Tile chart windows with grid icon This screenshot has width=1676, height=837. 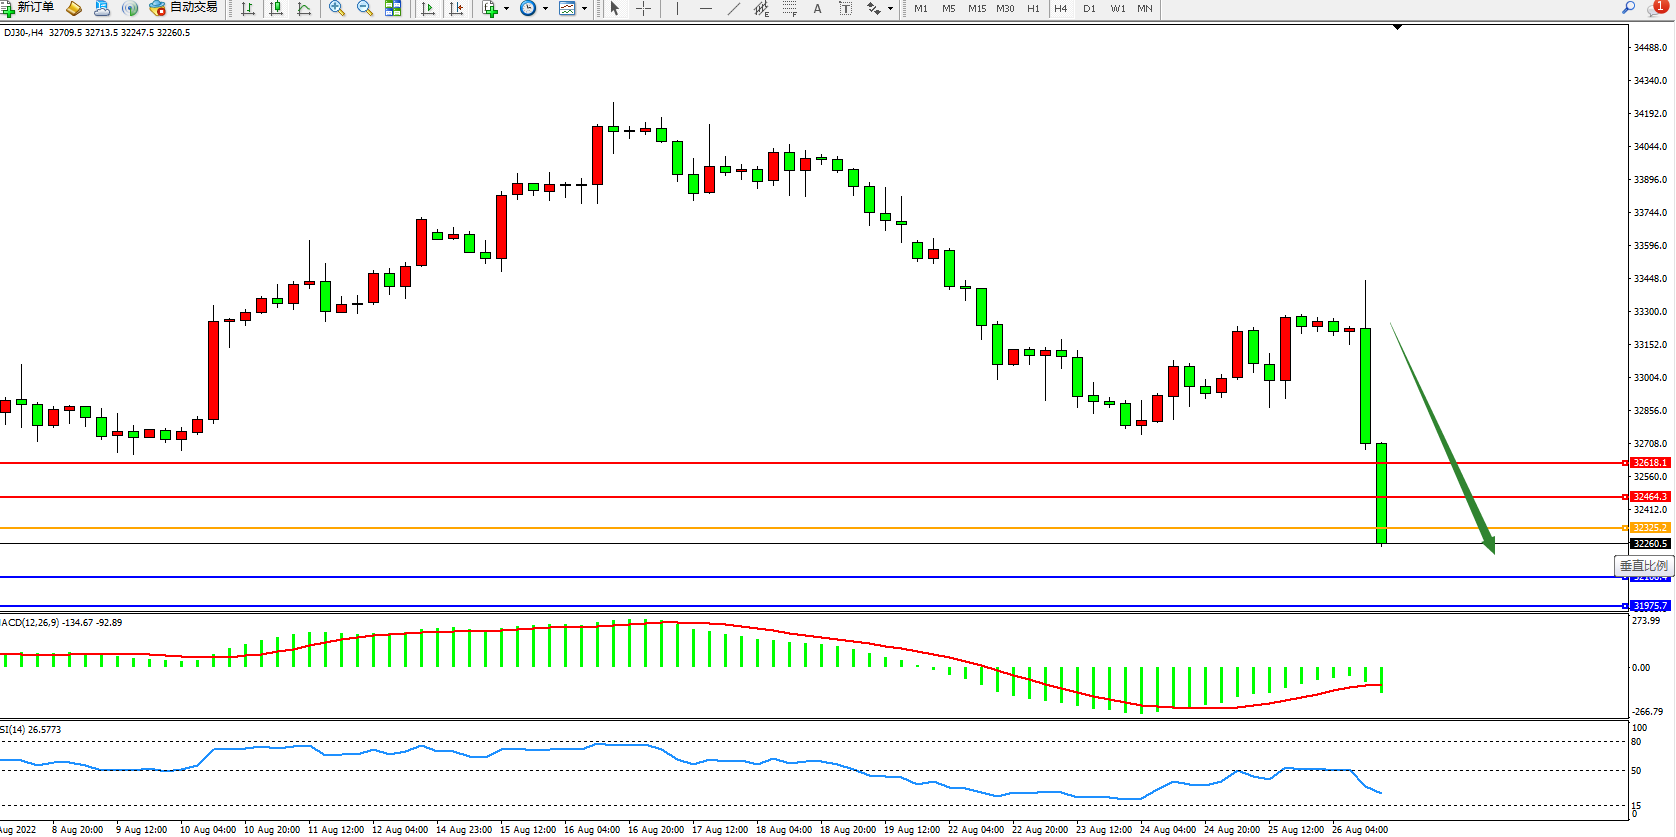tap(393, 8)
